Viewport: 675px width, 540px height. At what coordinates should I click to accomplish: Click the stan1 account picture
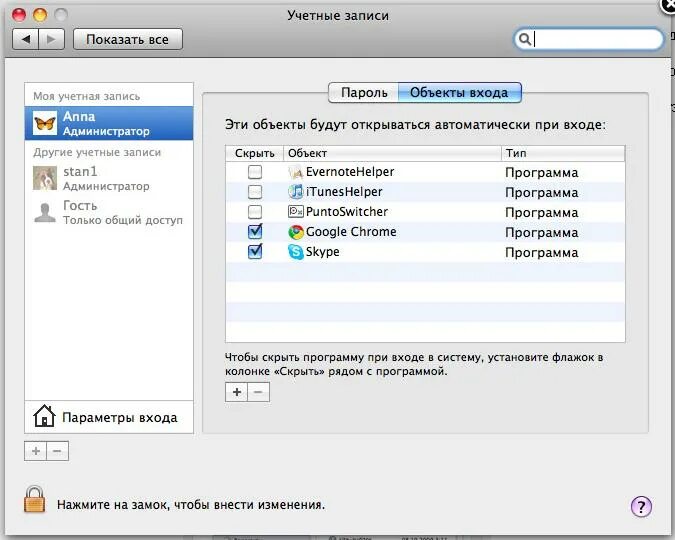click(45, 179)
